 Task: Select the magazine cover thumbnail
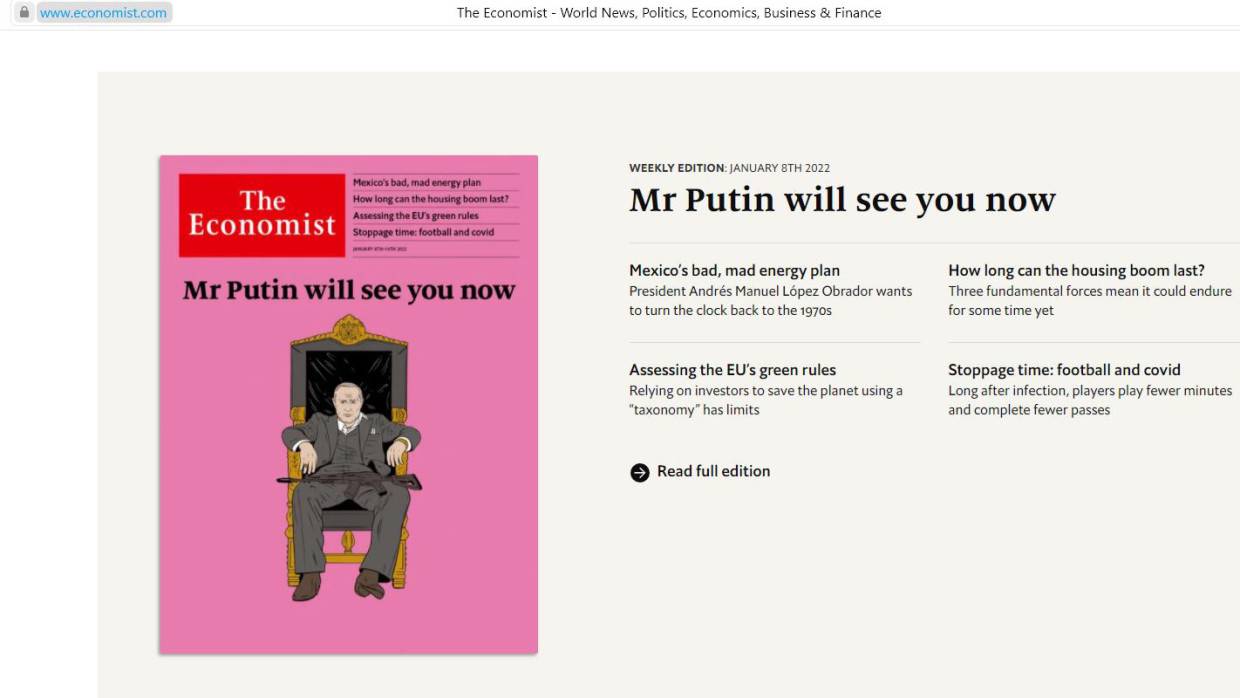tap(348, 404)
